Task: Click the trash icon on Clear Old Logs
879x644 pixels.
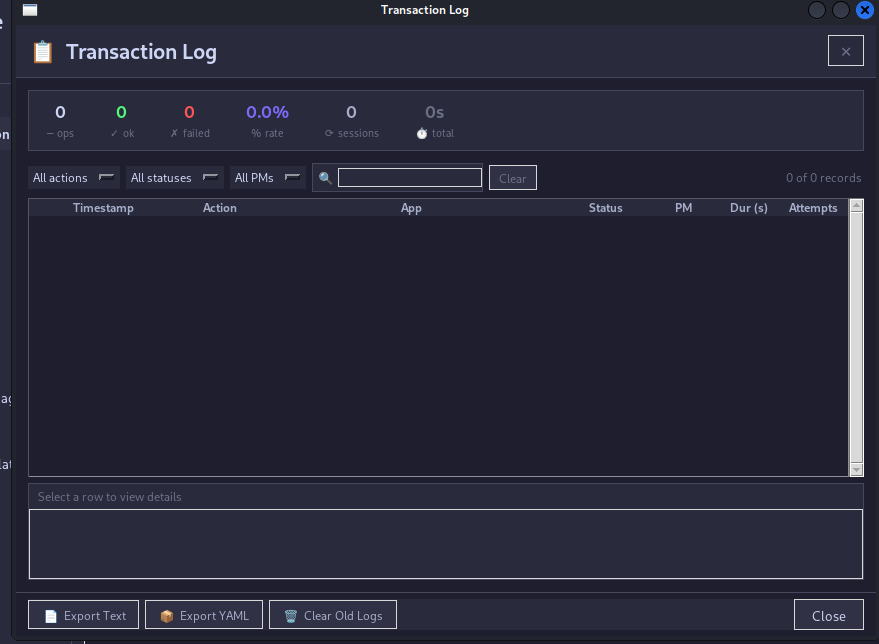Action: point(291,614)
